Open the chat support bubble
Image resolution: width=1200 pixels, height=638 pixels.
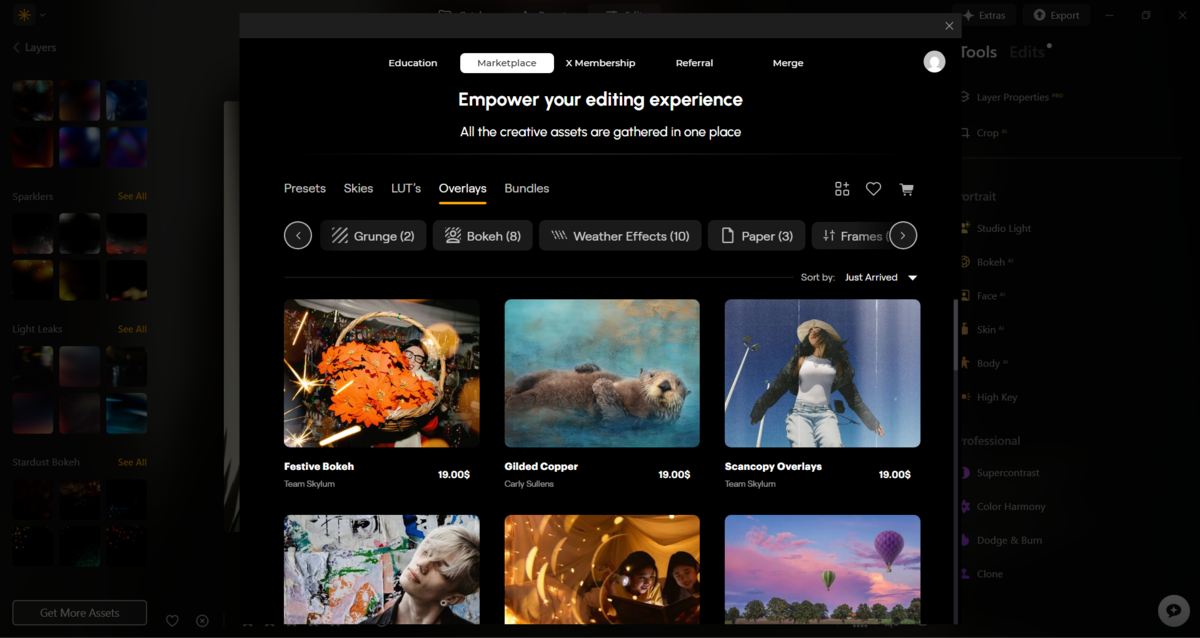1173,609
